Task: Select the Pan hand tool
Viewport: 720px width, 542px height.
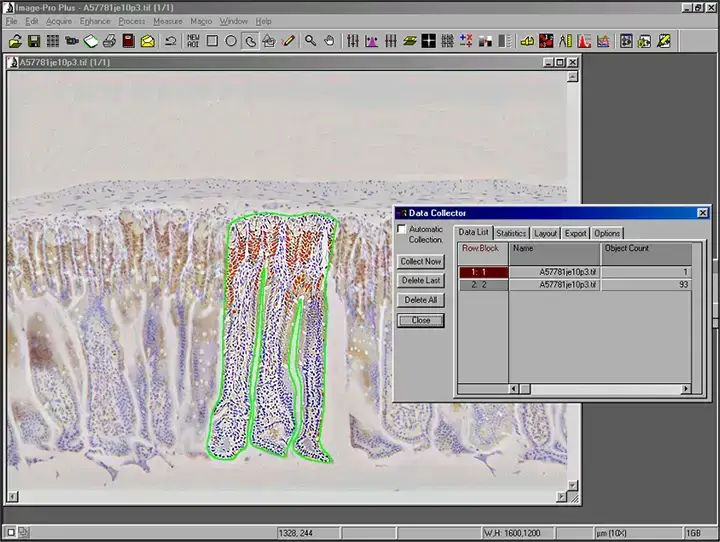Action: point(329,41)
